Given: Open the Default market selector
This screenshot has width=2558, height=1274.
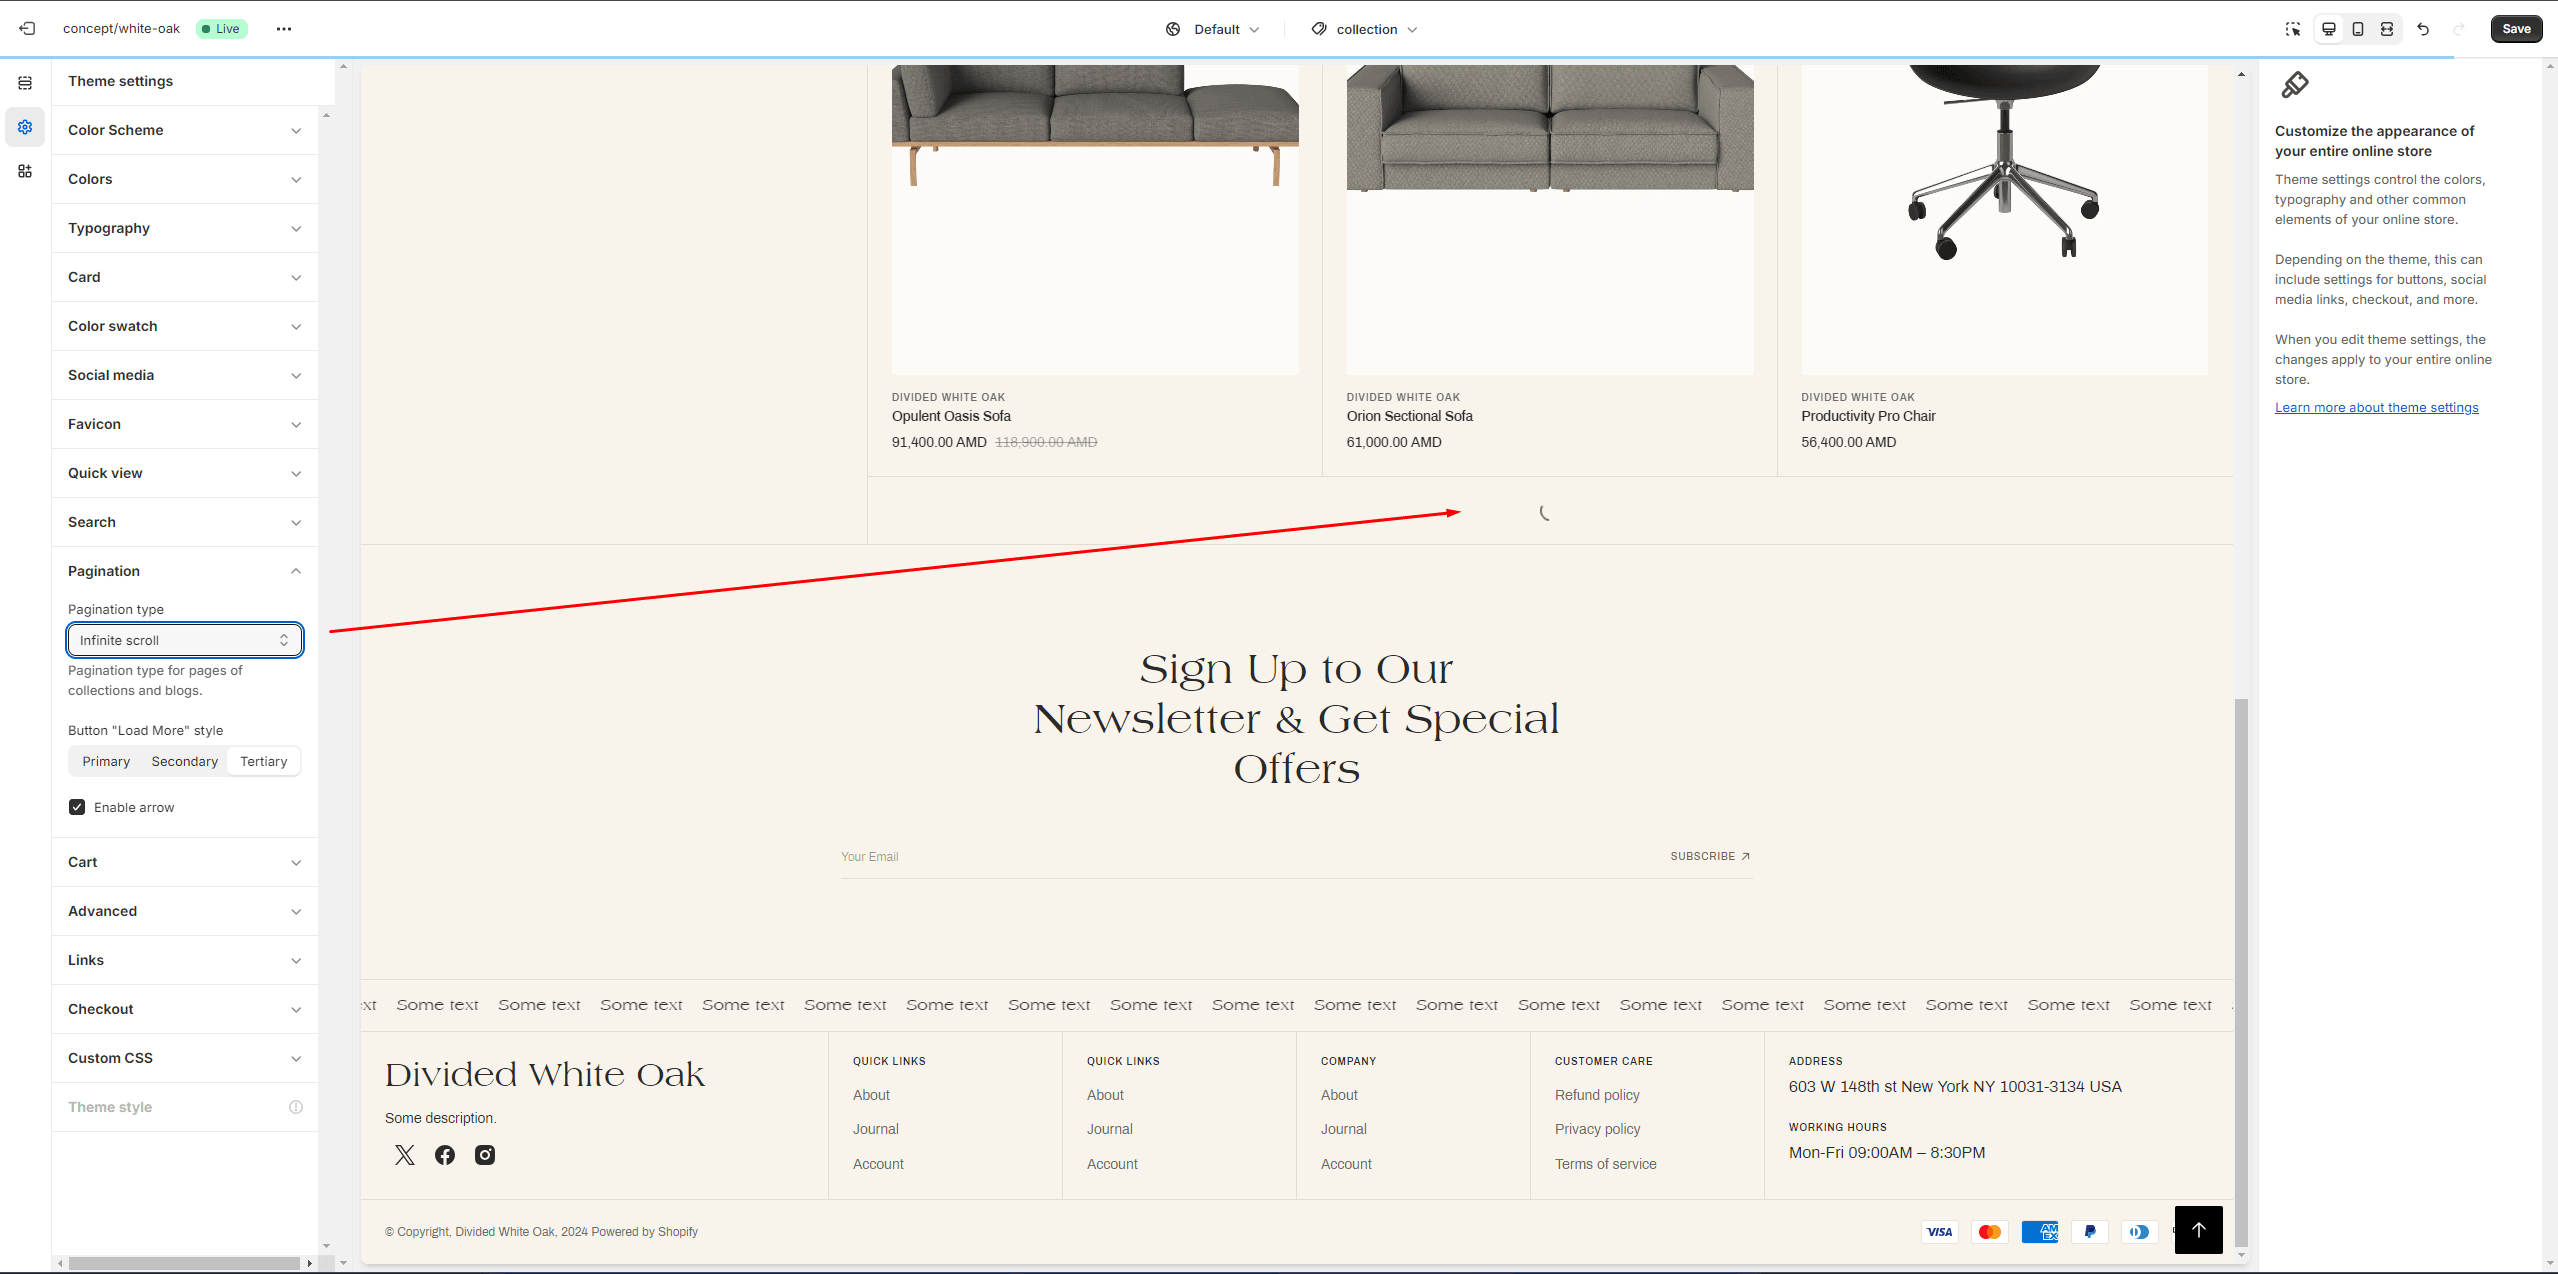Looking at the screenshot, I should coord(1214,29).
